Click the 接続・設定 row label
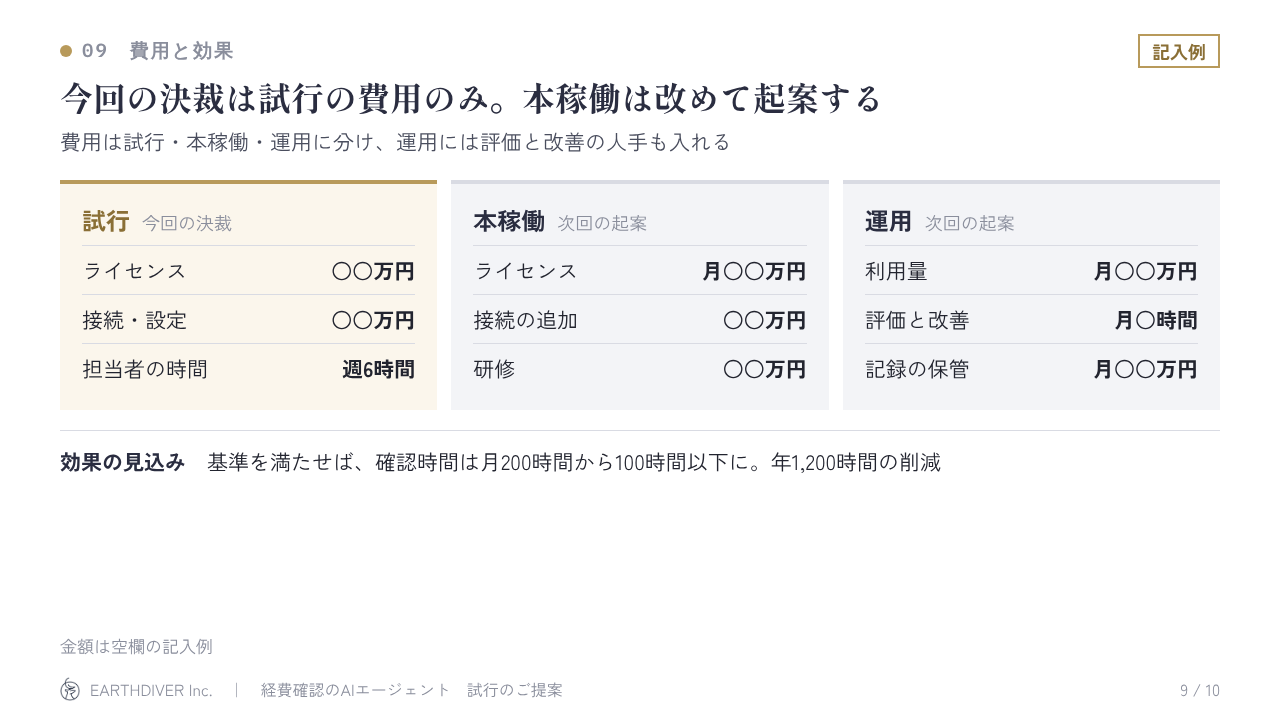The height and width of the screenshot is (720, 1280). coord(134,320)
